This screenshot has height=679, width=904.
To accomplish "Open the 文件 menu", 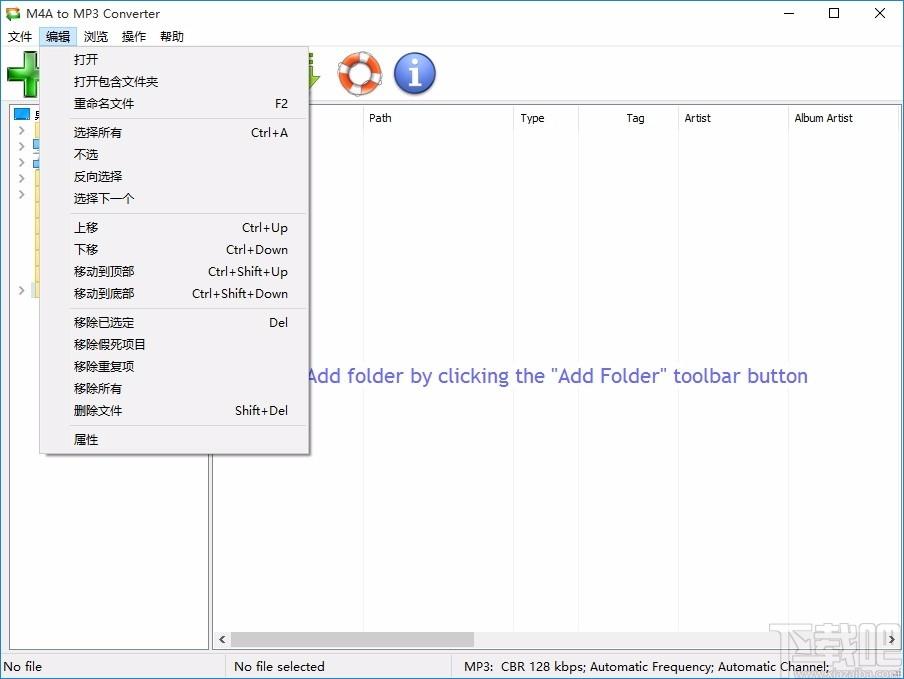I will coord(20,36).
